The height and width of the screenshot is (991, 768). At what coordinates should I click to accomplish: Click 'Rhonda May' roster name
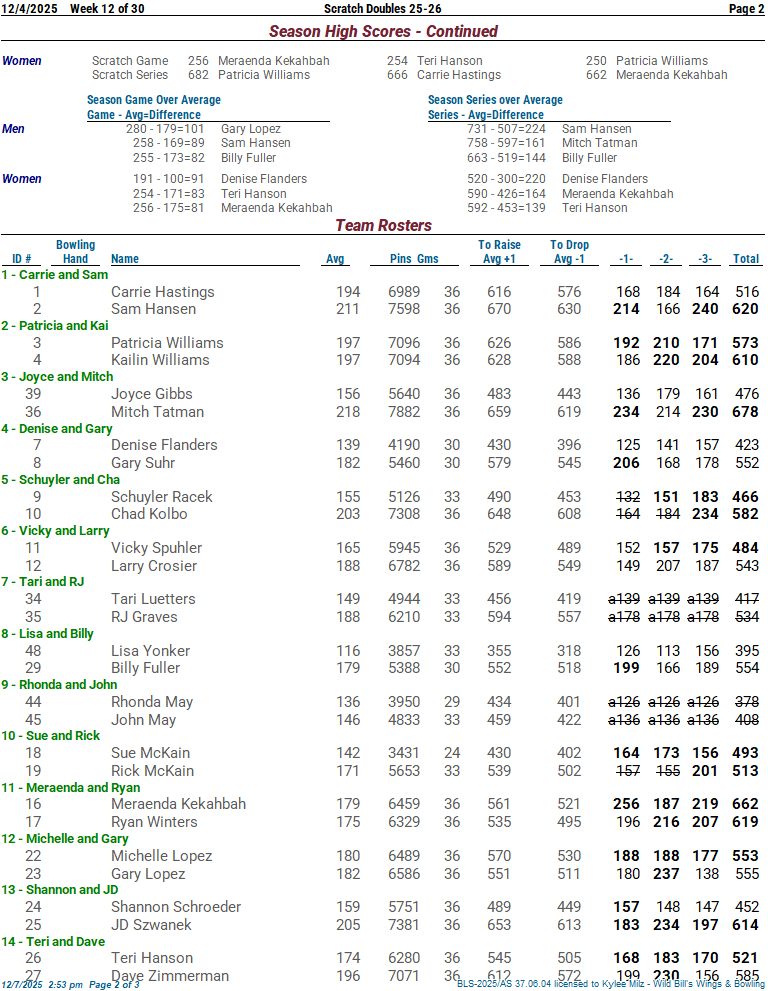click(152, 702)
